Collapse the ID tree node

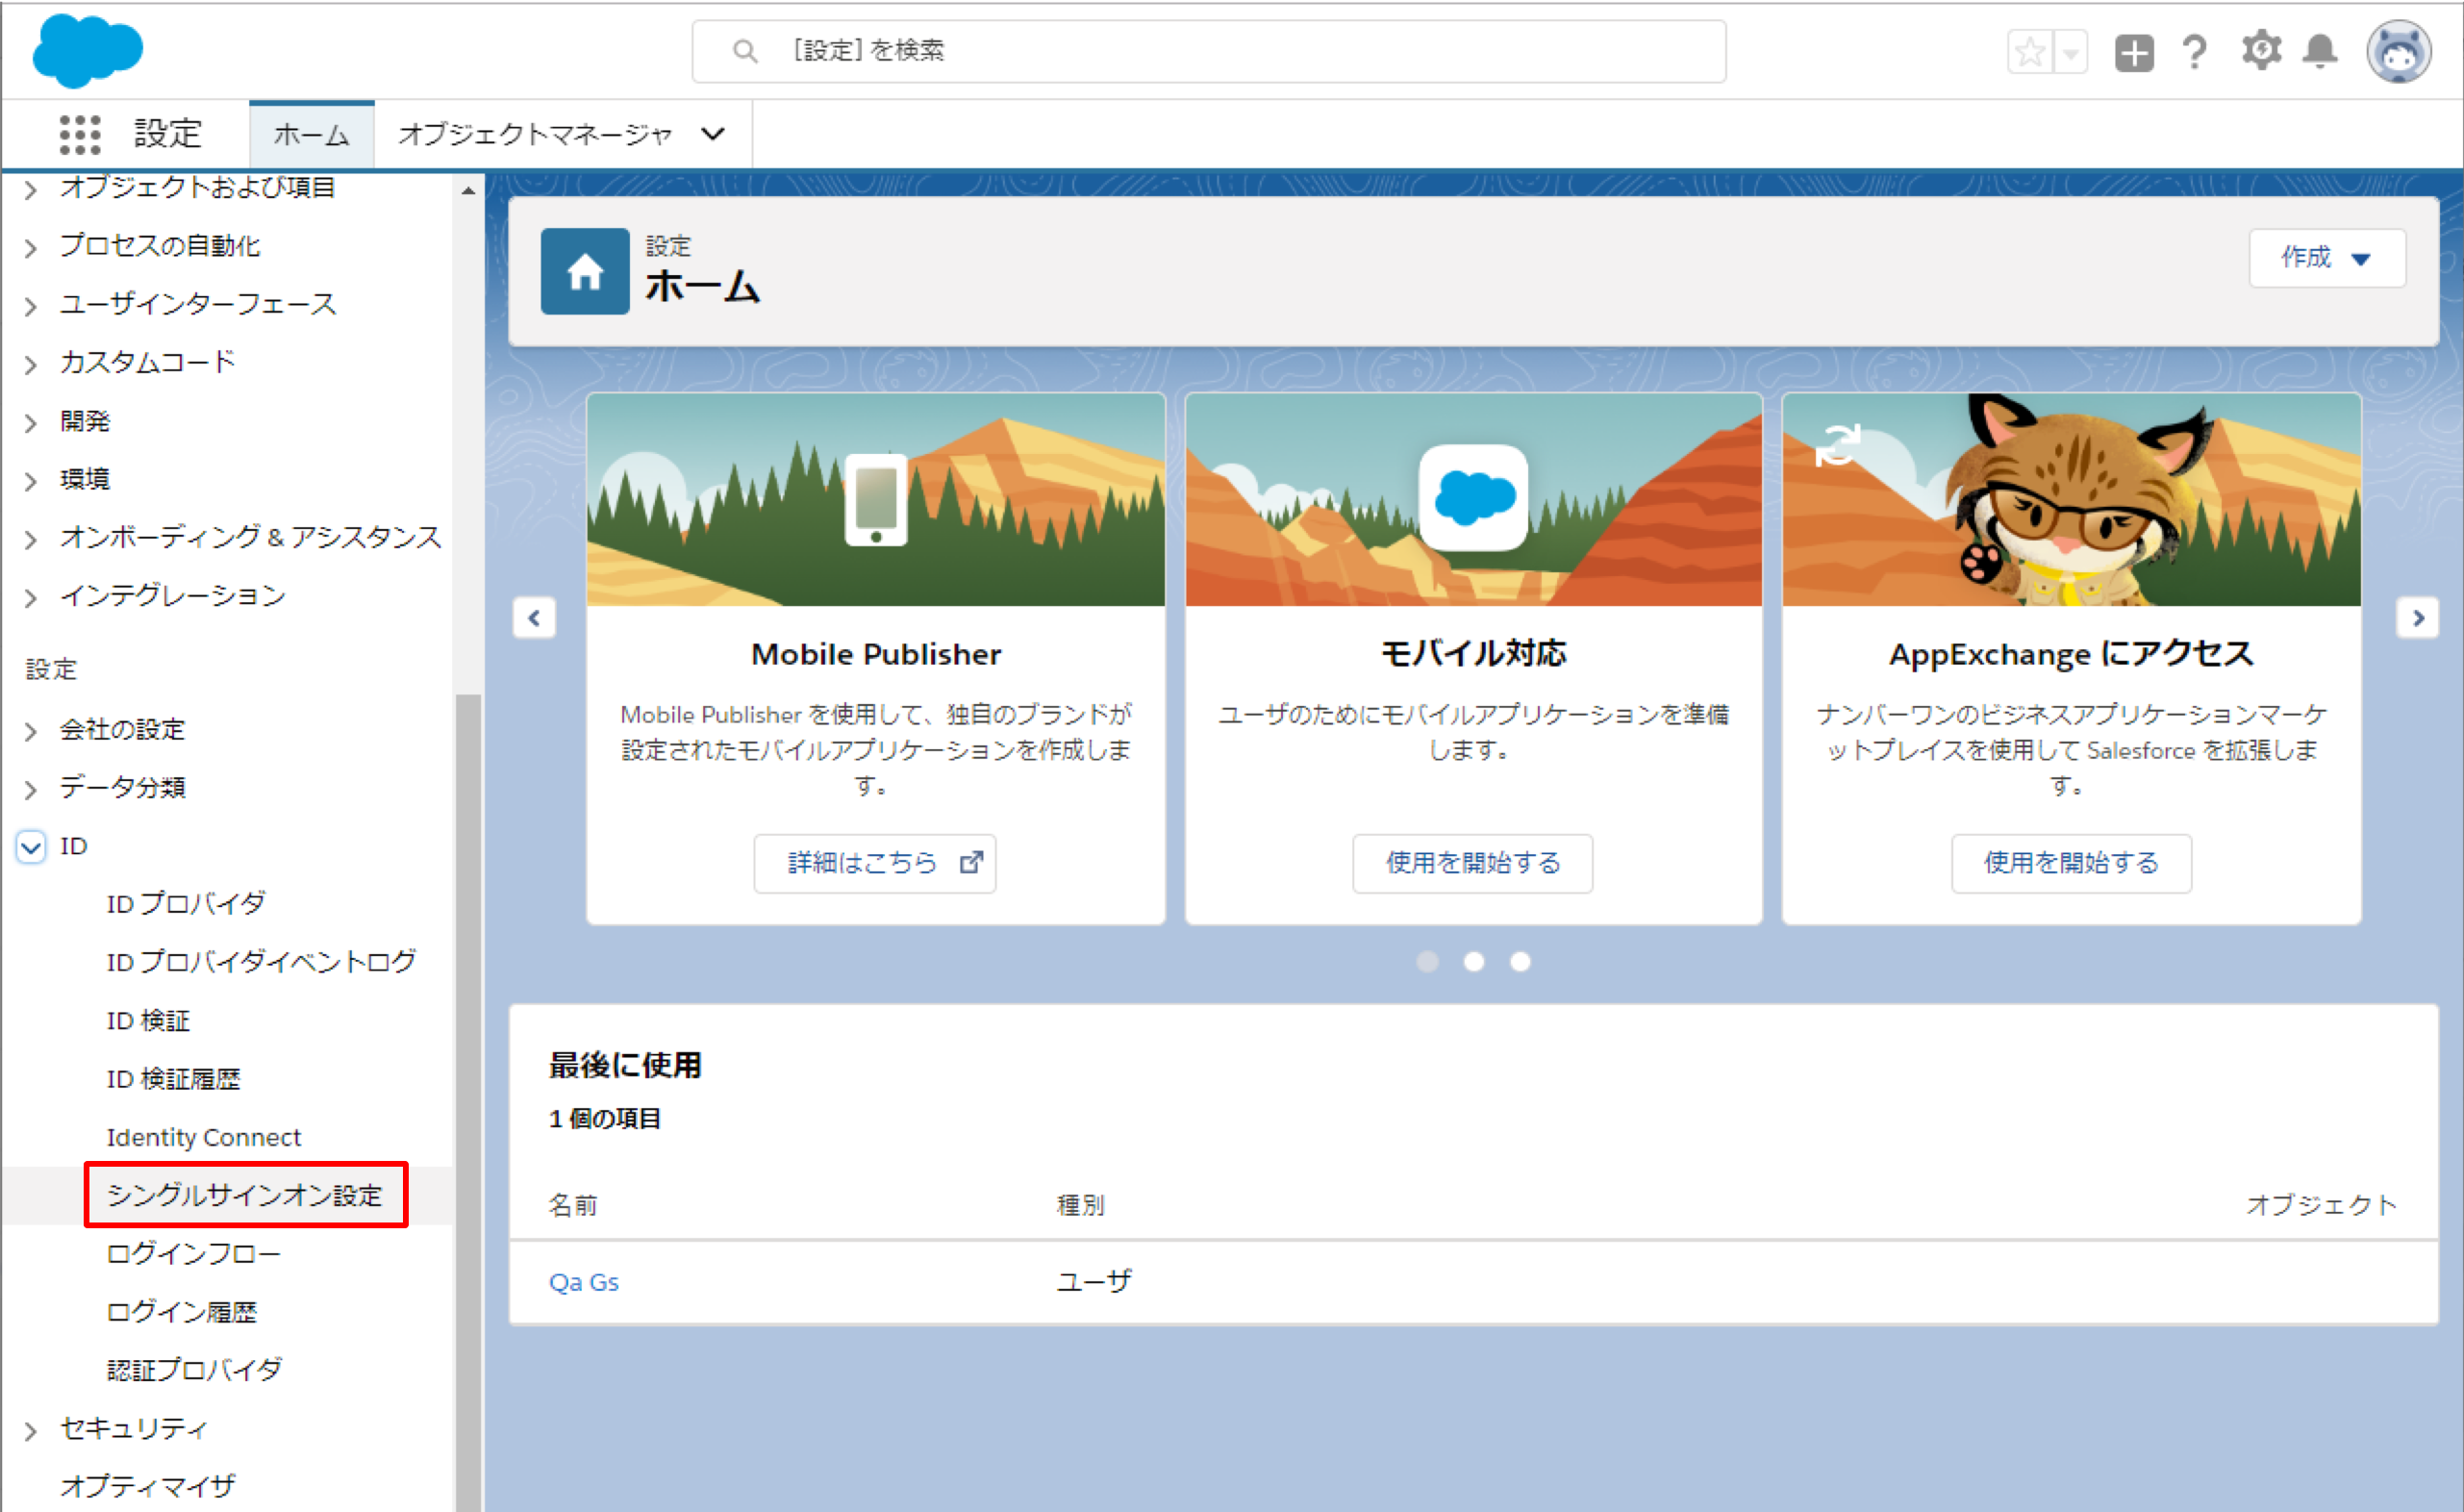31,847
